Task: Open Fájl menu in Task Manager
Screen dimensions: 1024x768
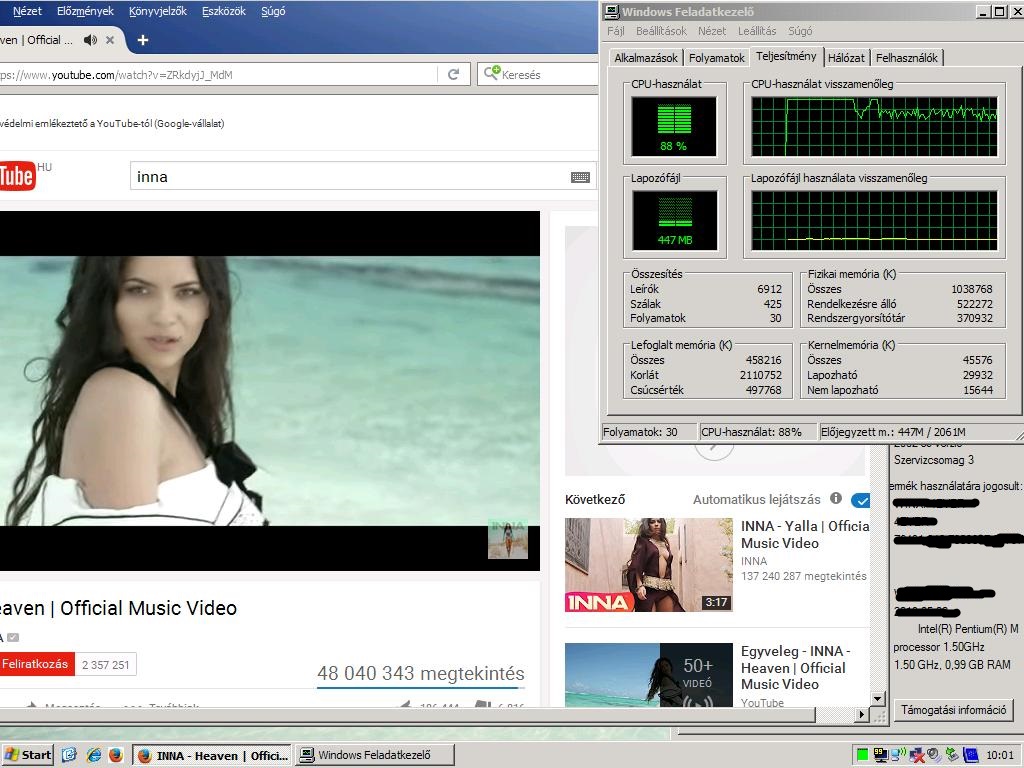Action: [x=615, y=31]
